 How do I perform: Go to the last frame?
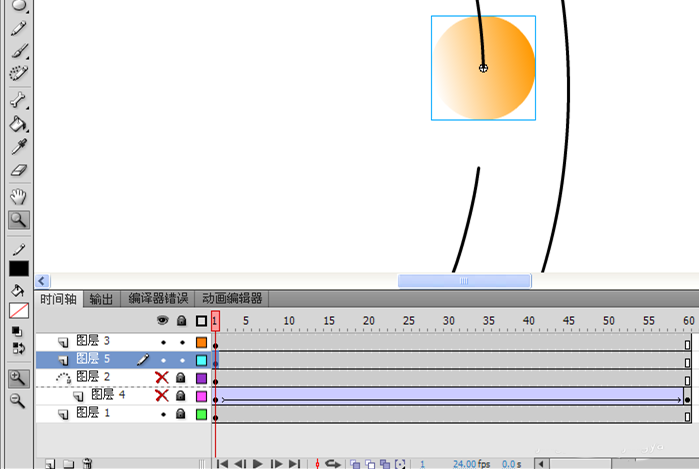pos(294,464)
